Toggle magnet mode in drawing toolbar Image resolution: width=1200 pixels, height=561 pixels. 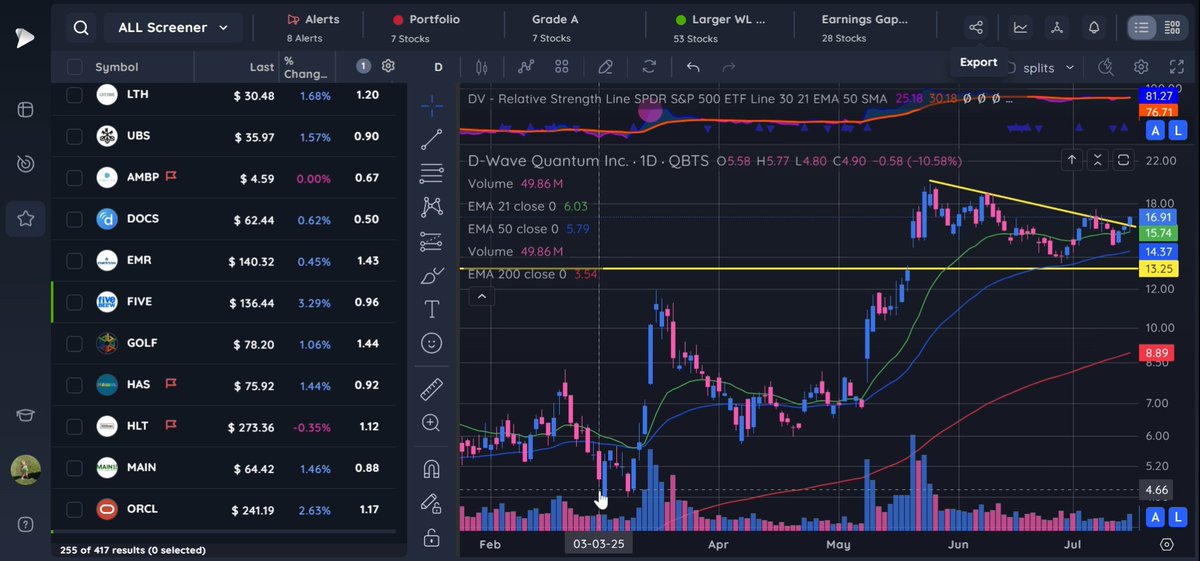(432, 468)
